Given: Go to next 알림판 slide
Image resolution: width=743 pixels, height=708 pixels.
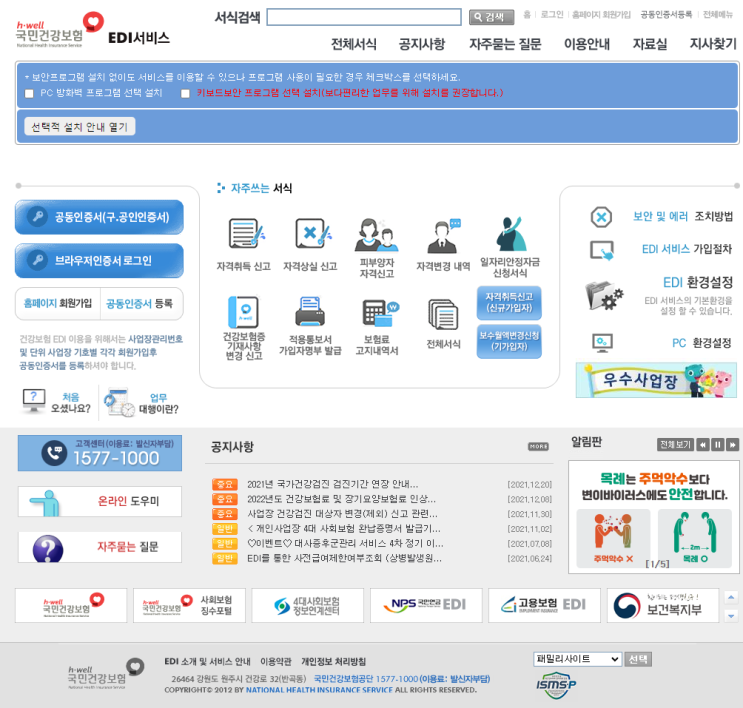Looking at the screenshot, I should coord(733,445).
